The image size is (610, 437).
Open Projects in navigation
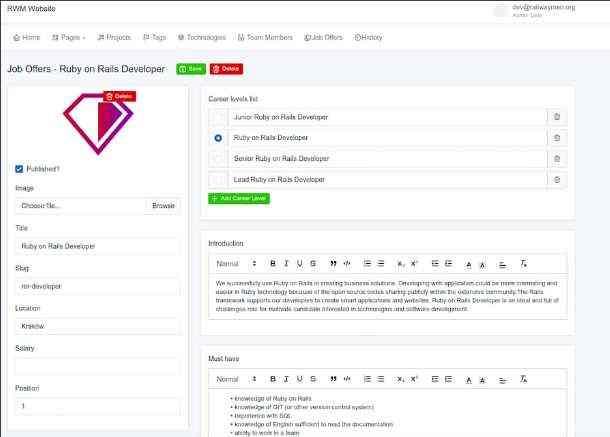click(114, 37)
